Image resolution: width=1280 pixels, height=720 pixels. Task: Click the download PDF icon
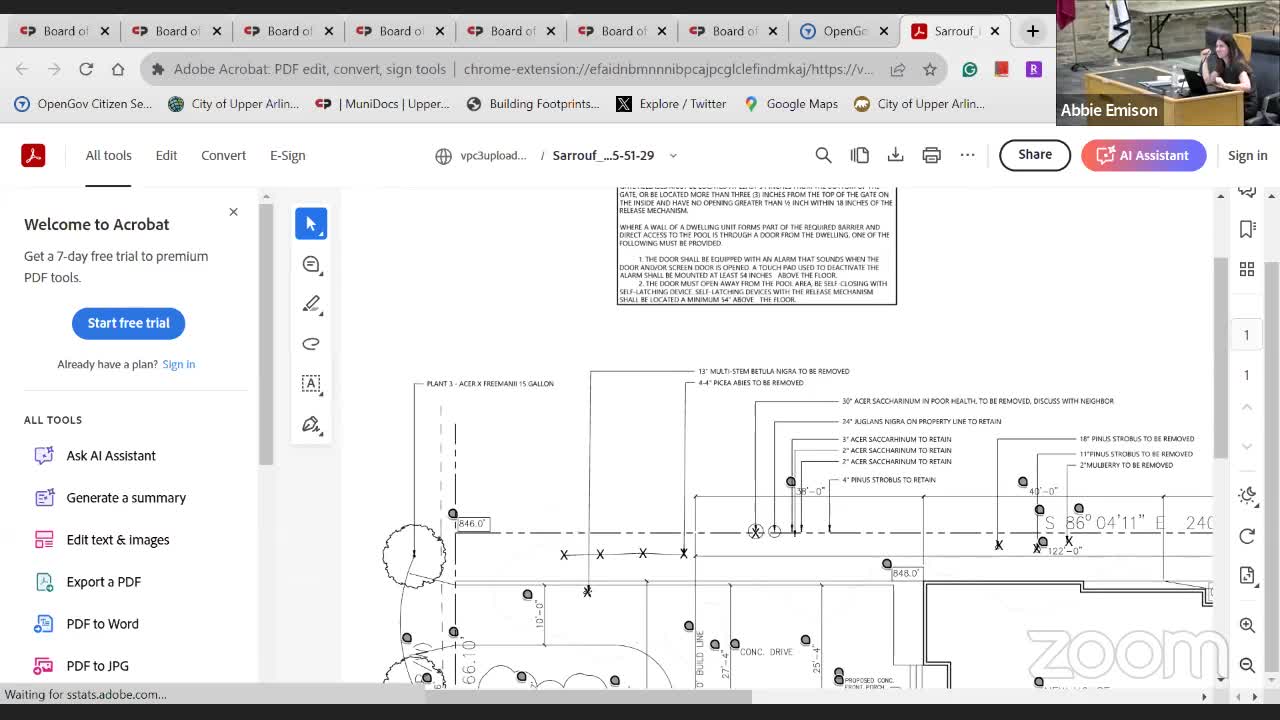pos(895,155)
